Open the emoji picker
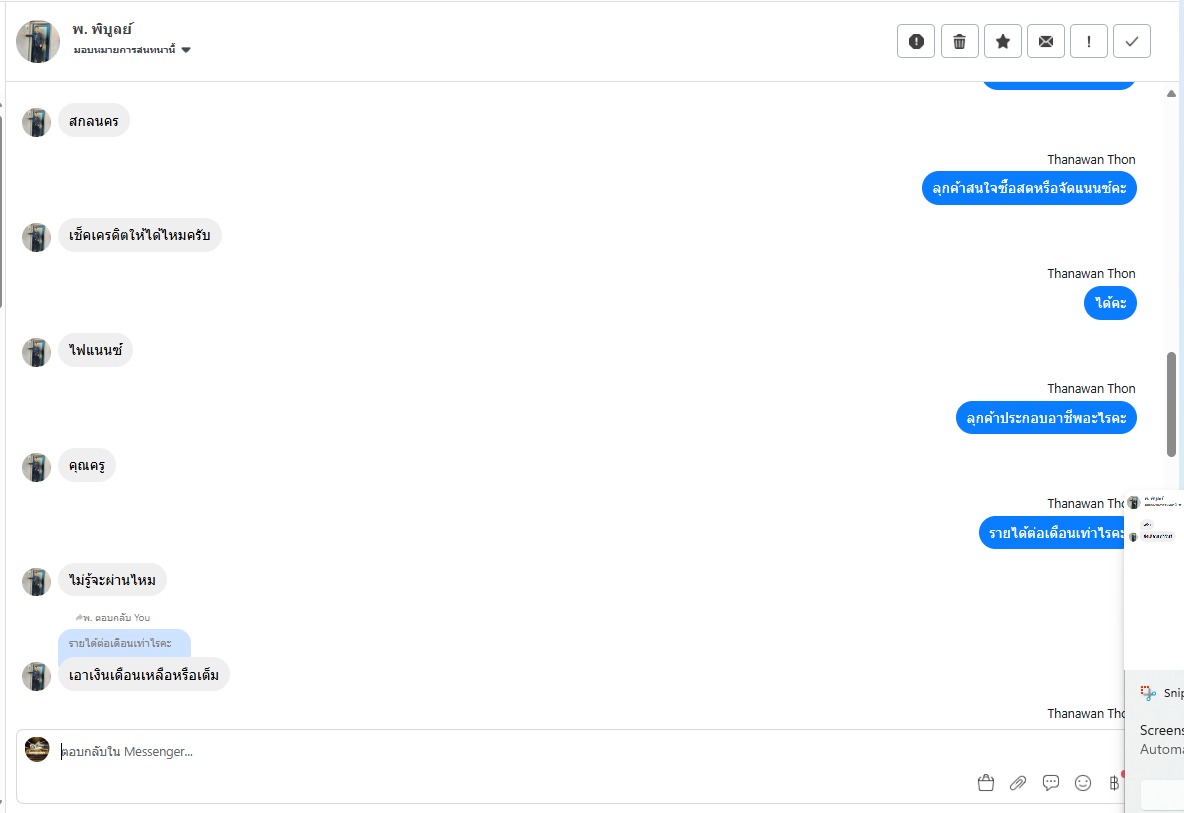This screenshot has height=813, width=1184. 1083,783
